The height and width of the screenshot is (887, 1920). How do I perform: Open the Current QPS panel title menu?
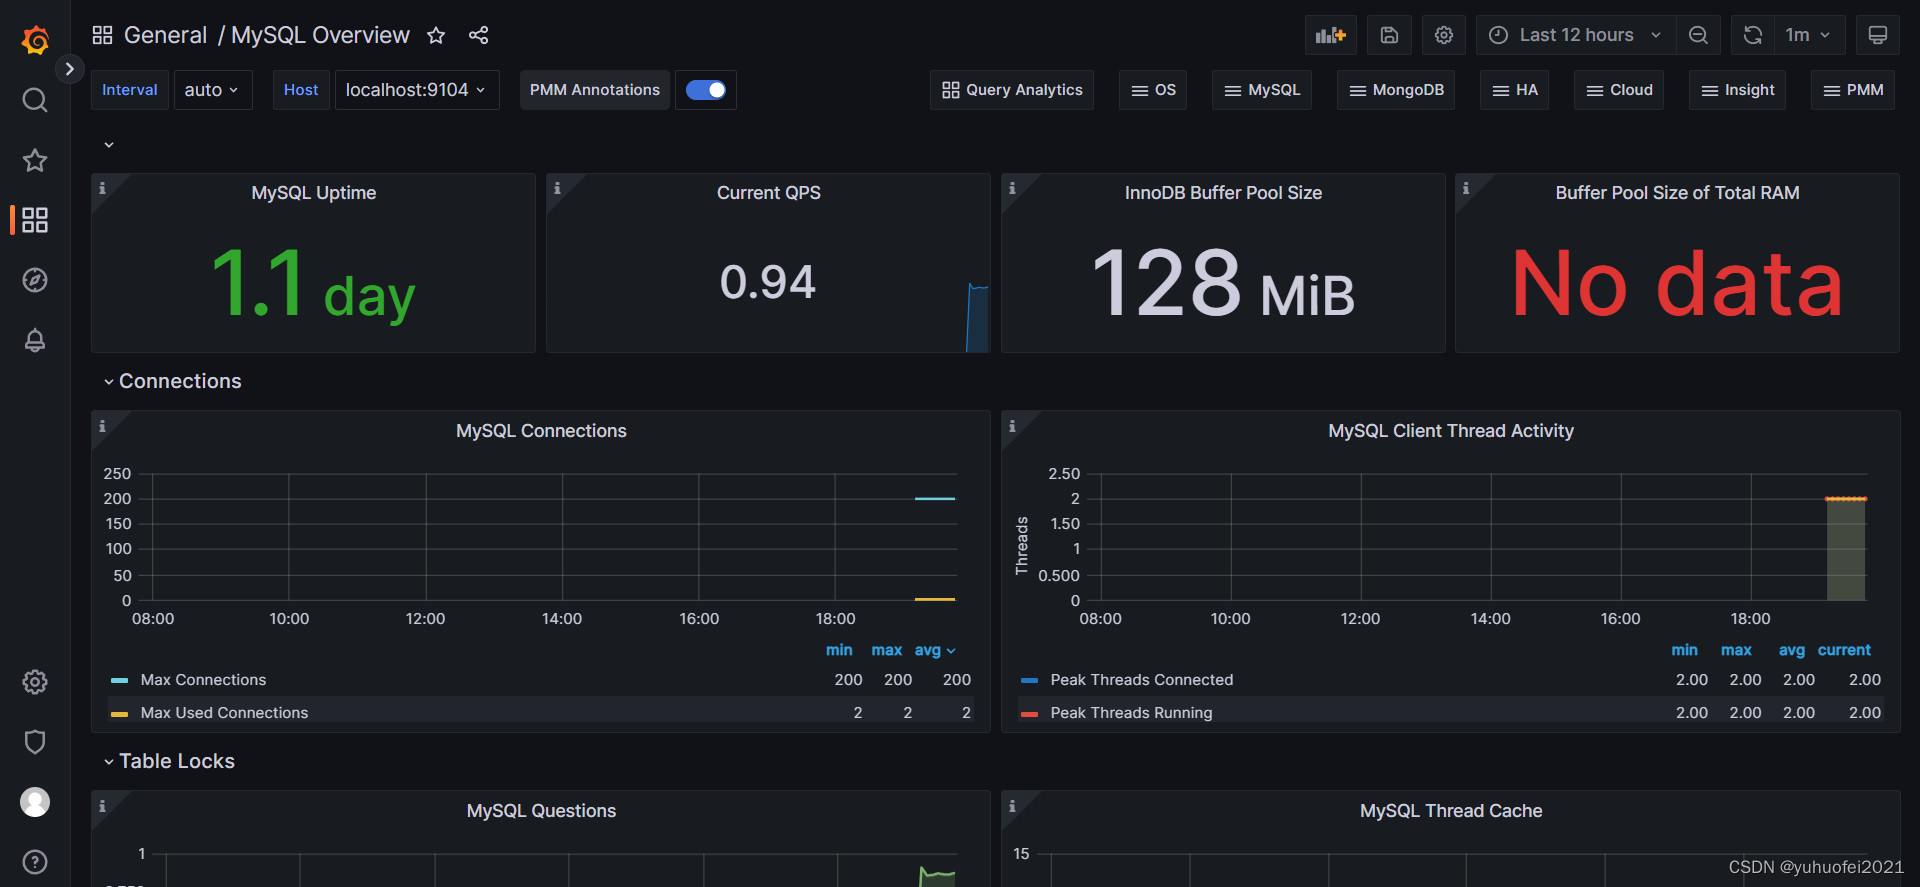coord(769,193)
